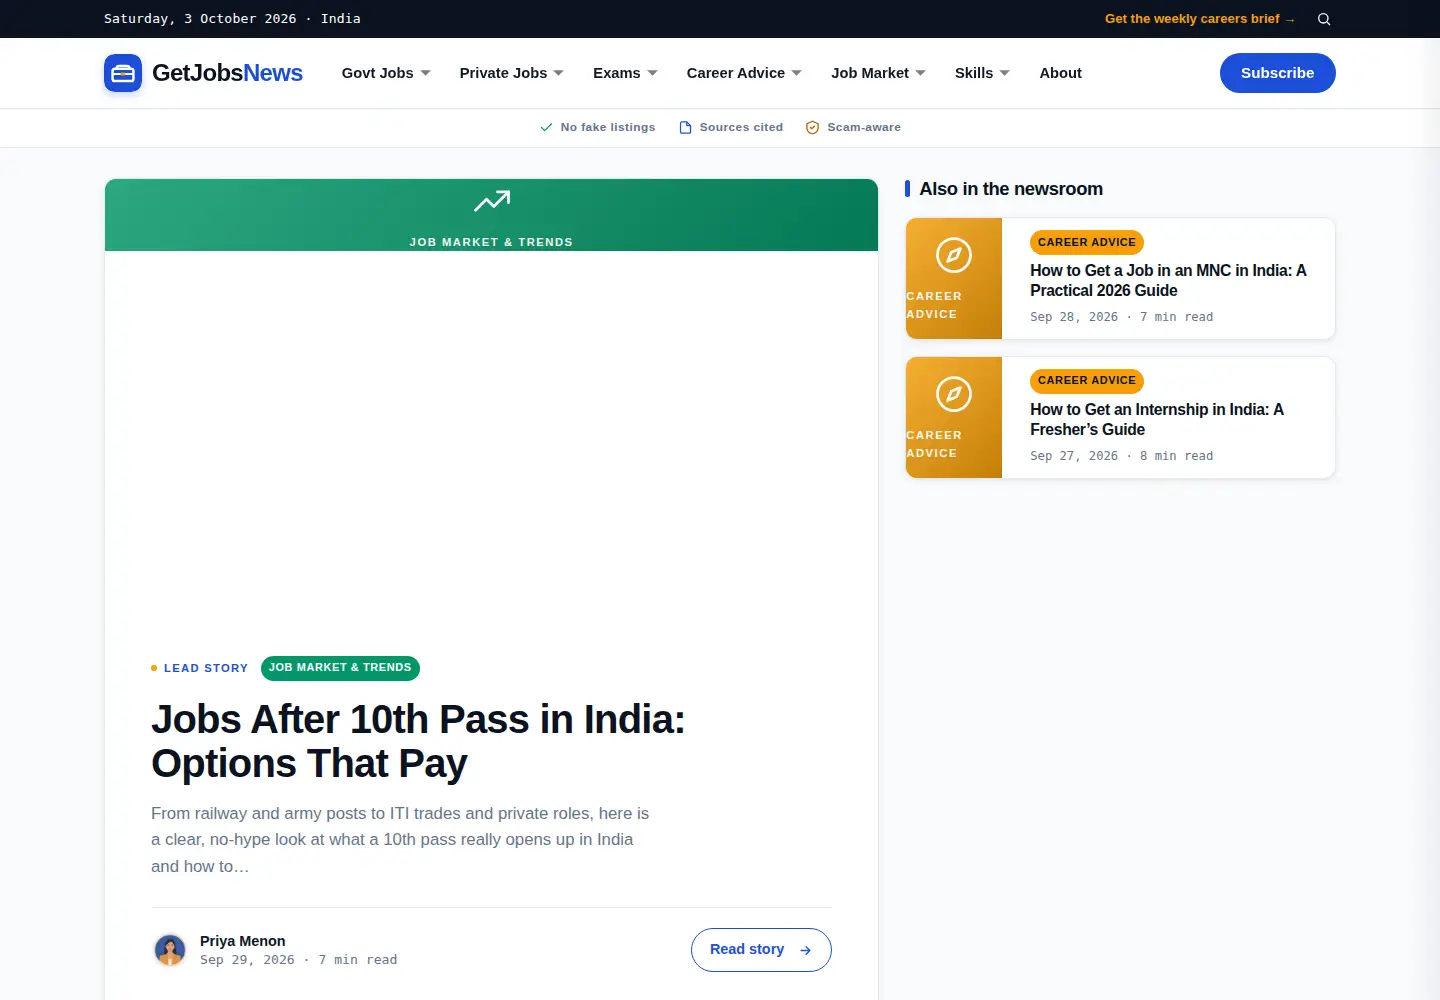
Task: Click the compass icon on the MNC guide card
Action: [954, 255]
